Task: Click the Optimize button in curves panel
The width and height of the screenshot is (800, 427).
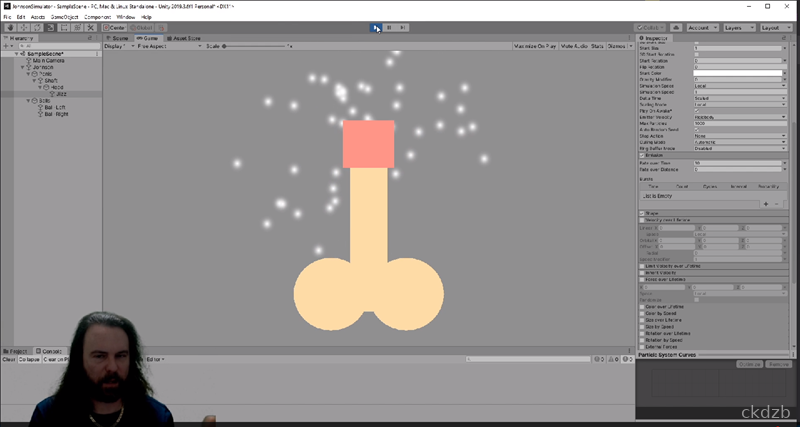Action: 749,364
